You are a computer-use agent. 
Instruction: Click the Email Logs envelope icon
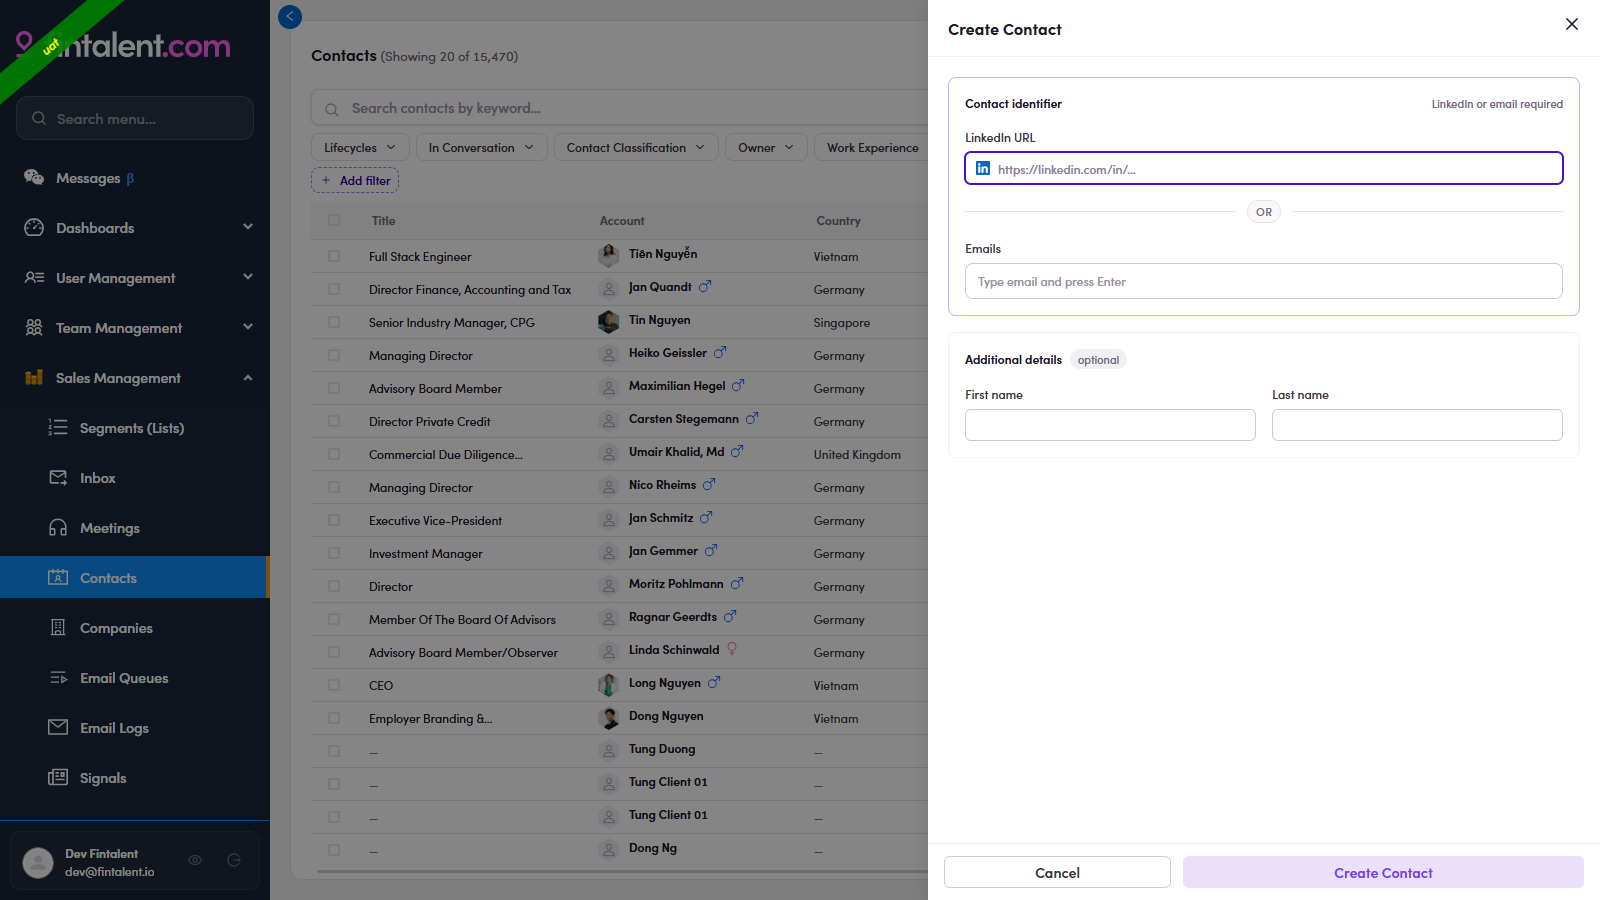(58, 727)
